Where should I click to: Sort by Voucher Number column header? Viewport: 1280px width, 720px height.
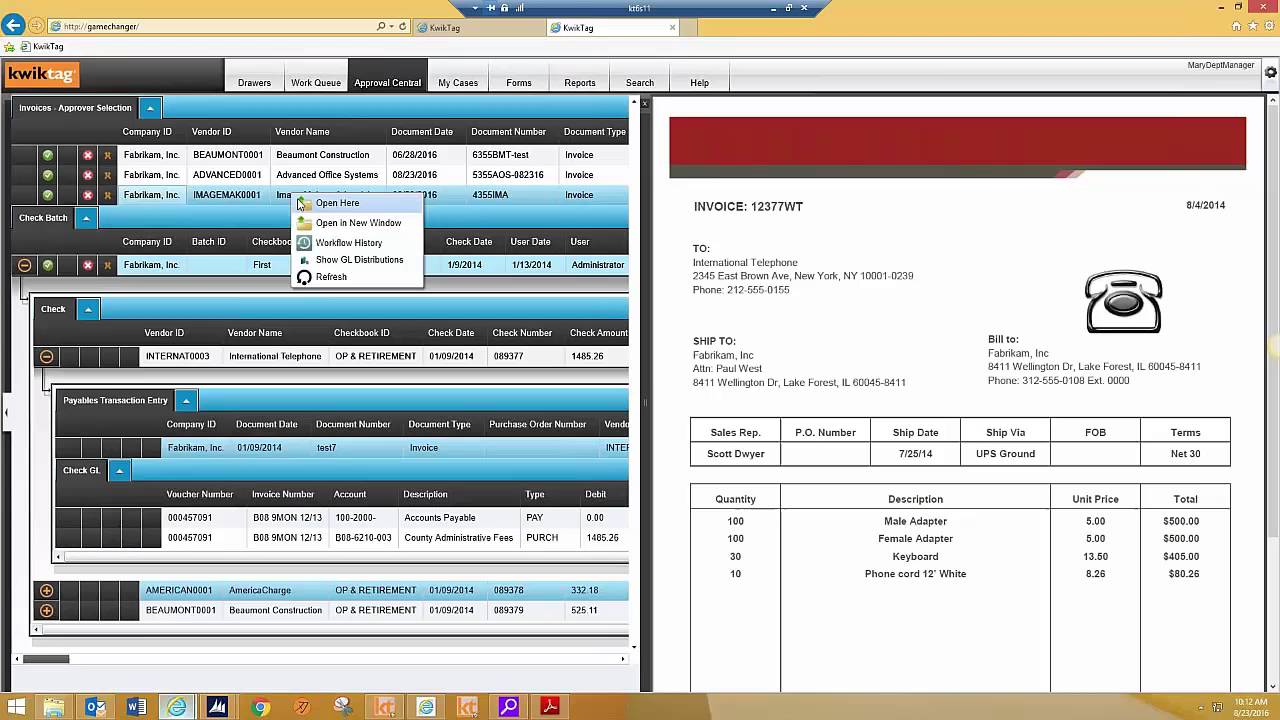coord(200,494)
